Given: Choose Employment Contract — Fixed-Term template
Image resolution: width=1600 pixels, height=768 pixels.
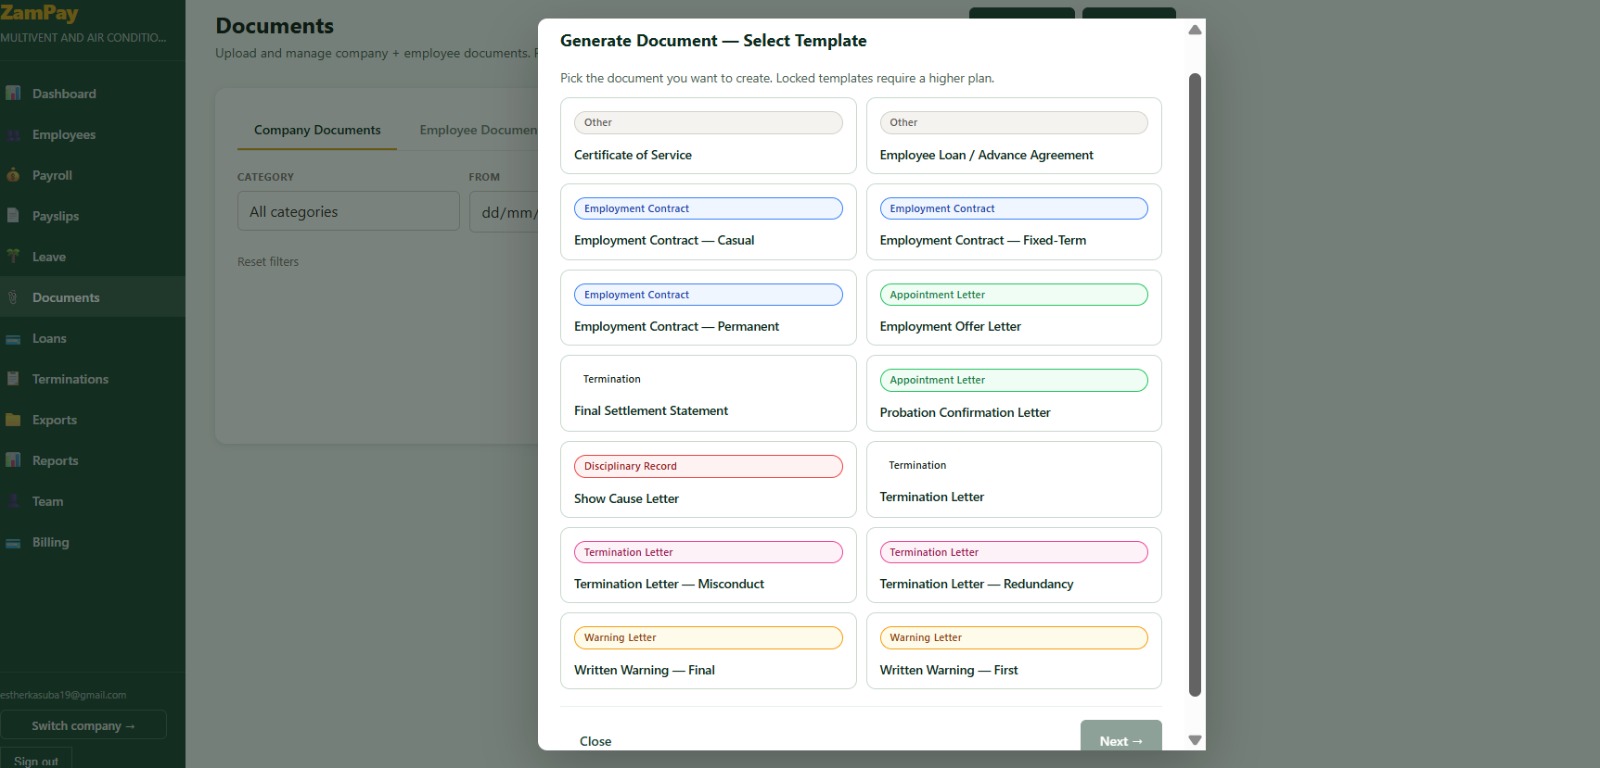Looking at the screenshot, I should pos(1013,221).
